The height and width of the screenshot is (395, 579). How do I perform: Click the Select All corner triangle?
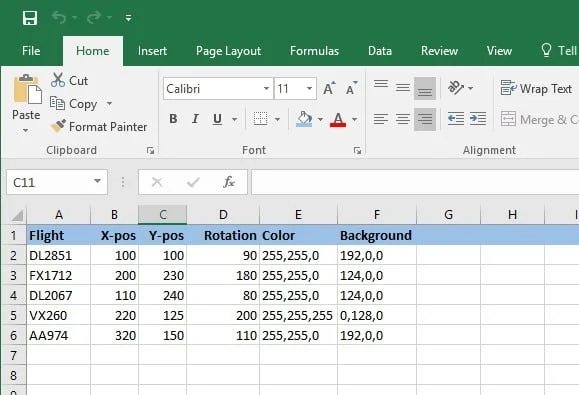tap(16, 215)
